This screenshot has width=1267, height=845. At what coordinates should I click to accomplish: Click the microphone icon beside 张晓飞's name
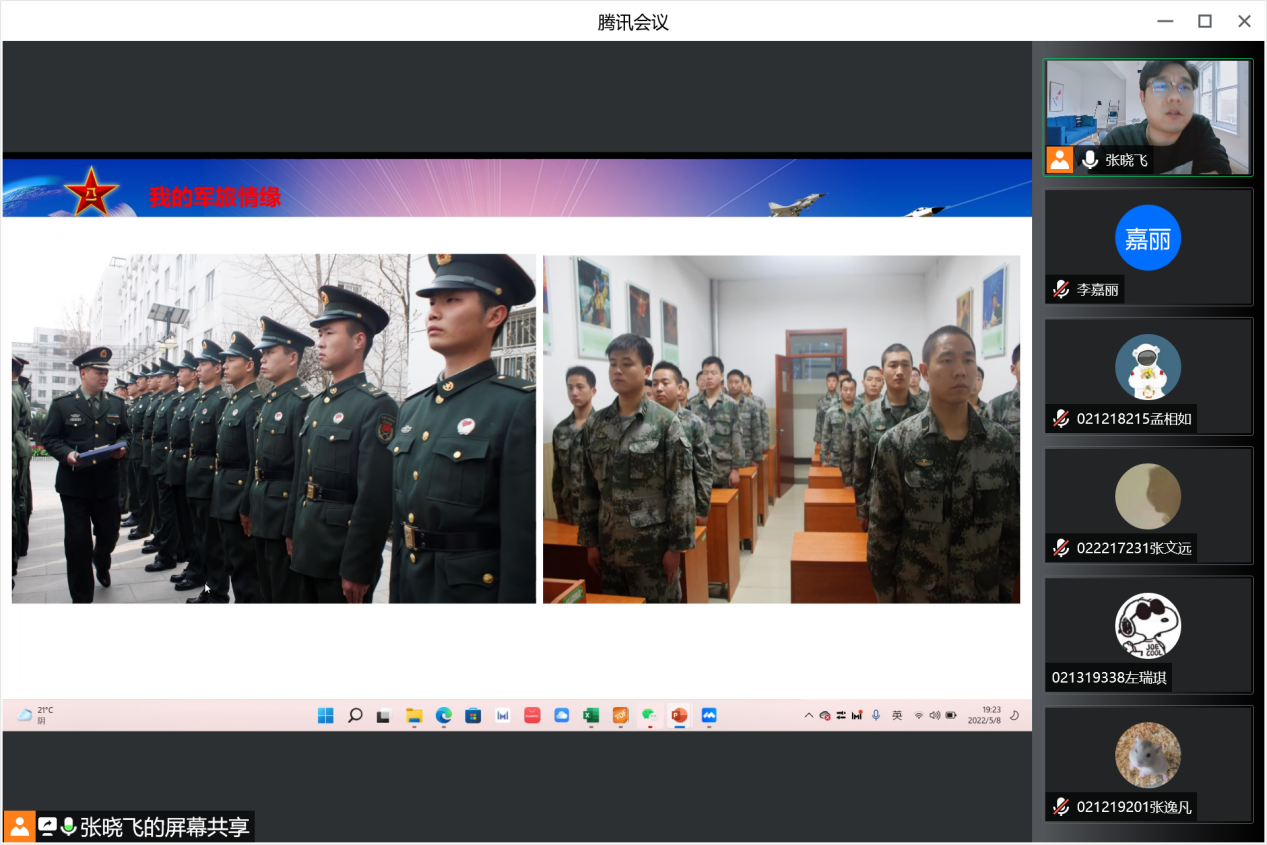pos(1089,160)
